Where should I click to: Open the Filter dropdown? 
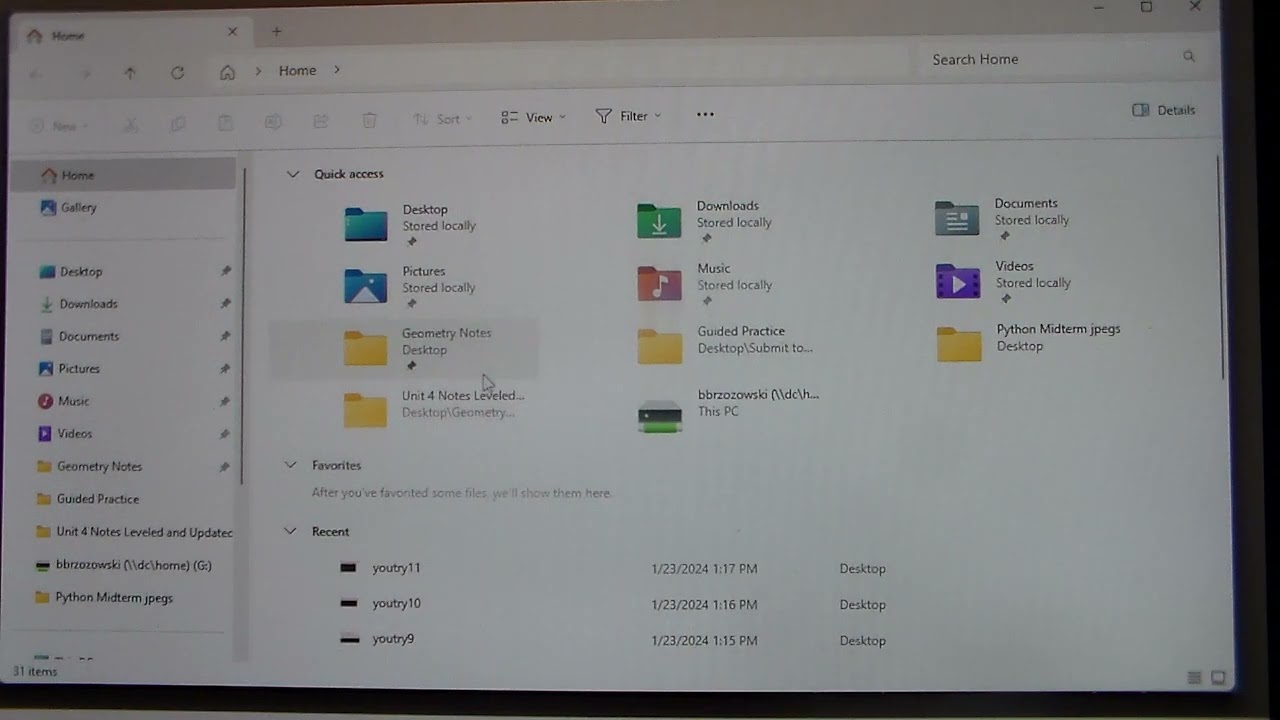pyautogui.click(x=628, y=116)
